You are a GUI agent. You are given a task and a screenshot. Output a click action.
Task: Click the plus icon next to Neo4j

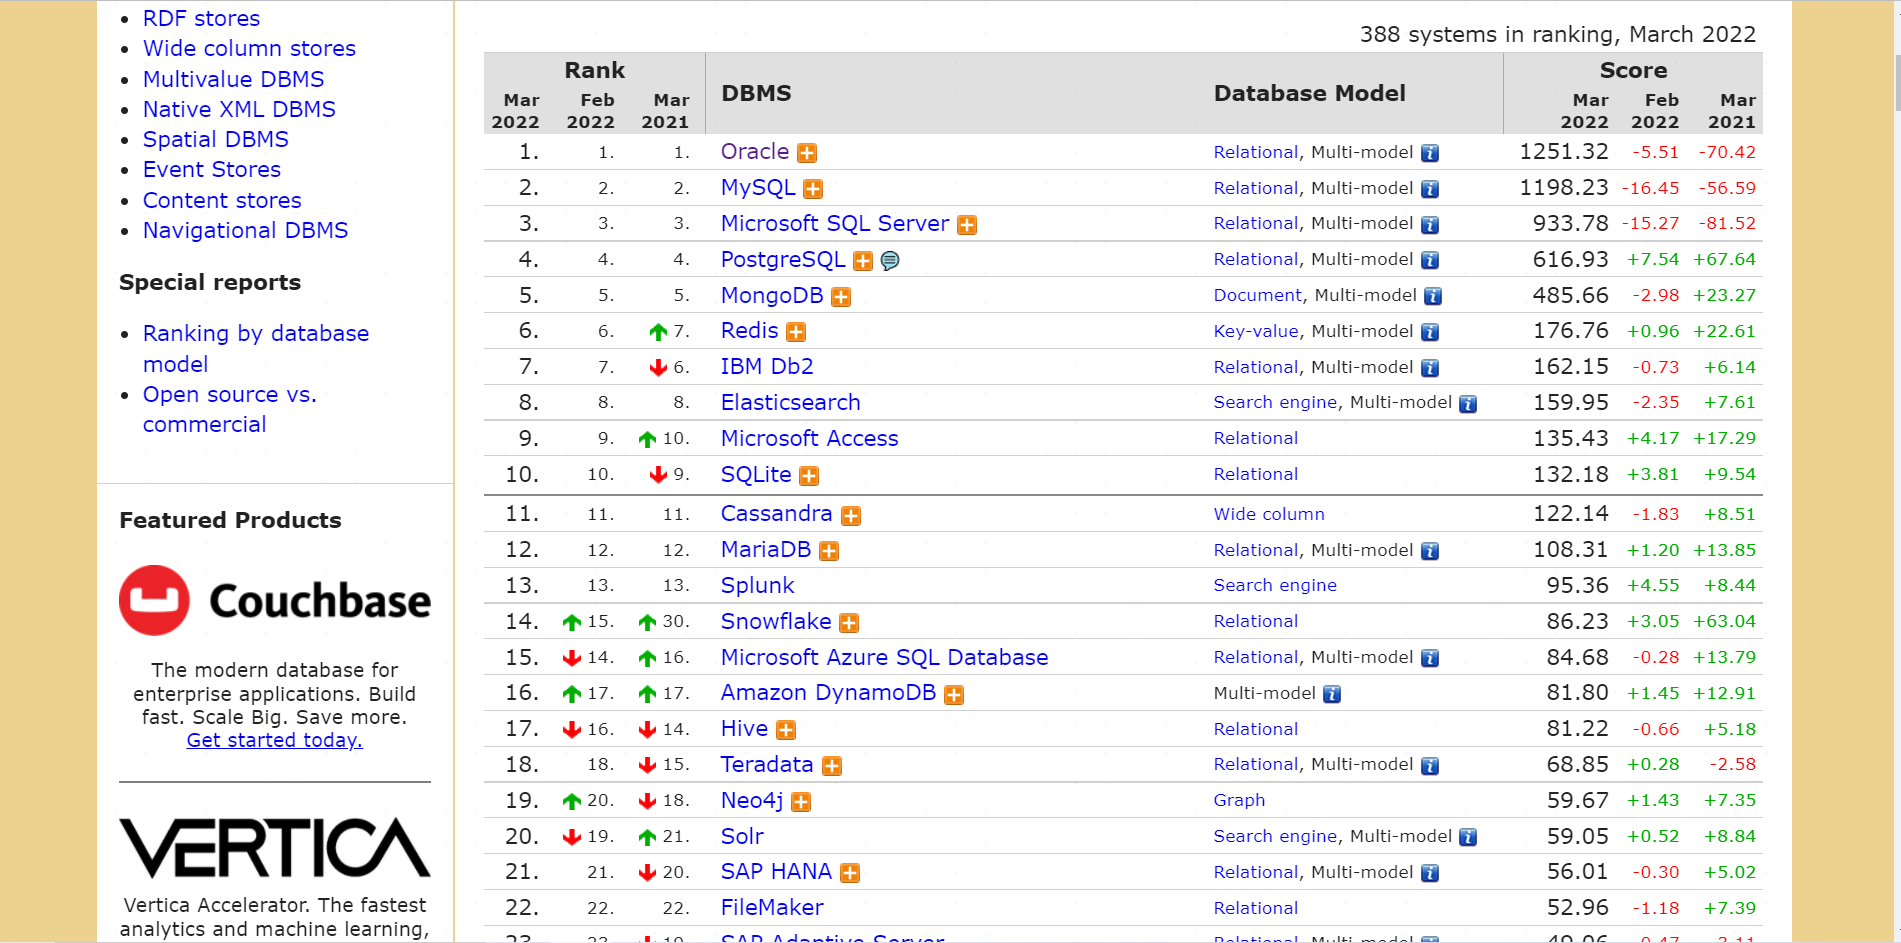801,802
